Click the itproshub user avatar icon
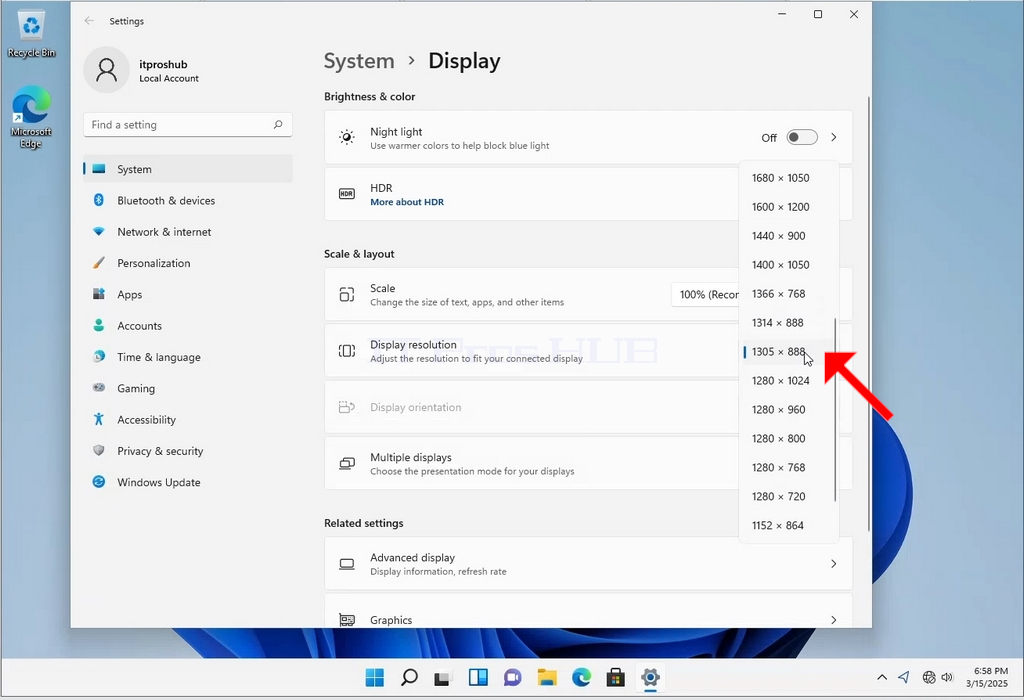Screen dimensions: 1024x700 (106, 70)
